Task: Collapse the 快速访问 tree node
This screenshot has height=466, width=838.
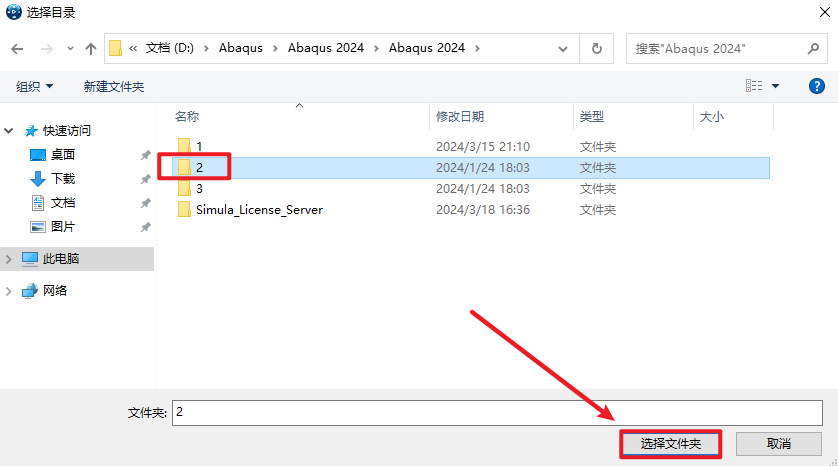Action: 10,131
